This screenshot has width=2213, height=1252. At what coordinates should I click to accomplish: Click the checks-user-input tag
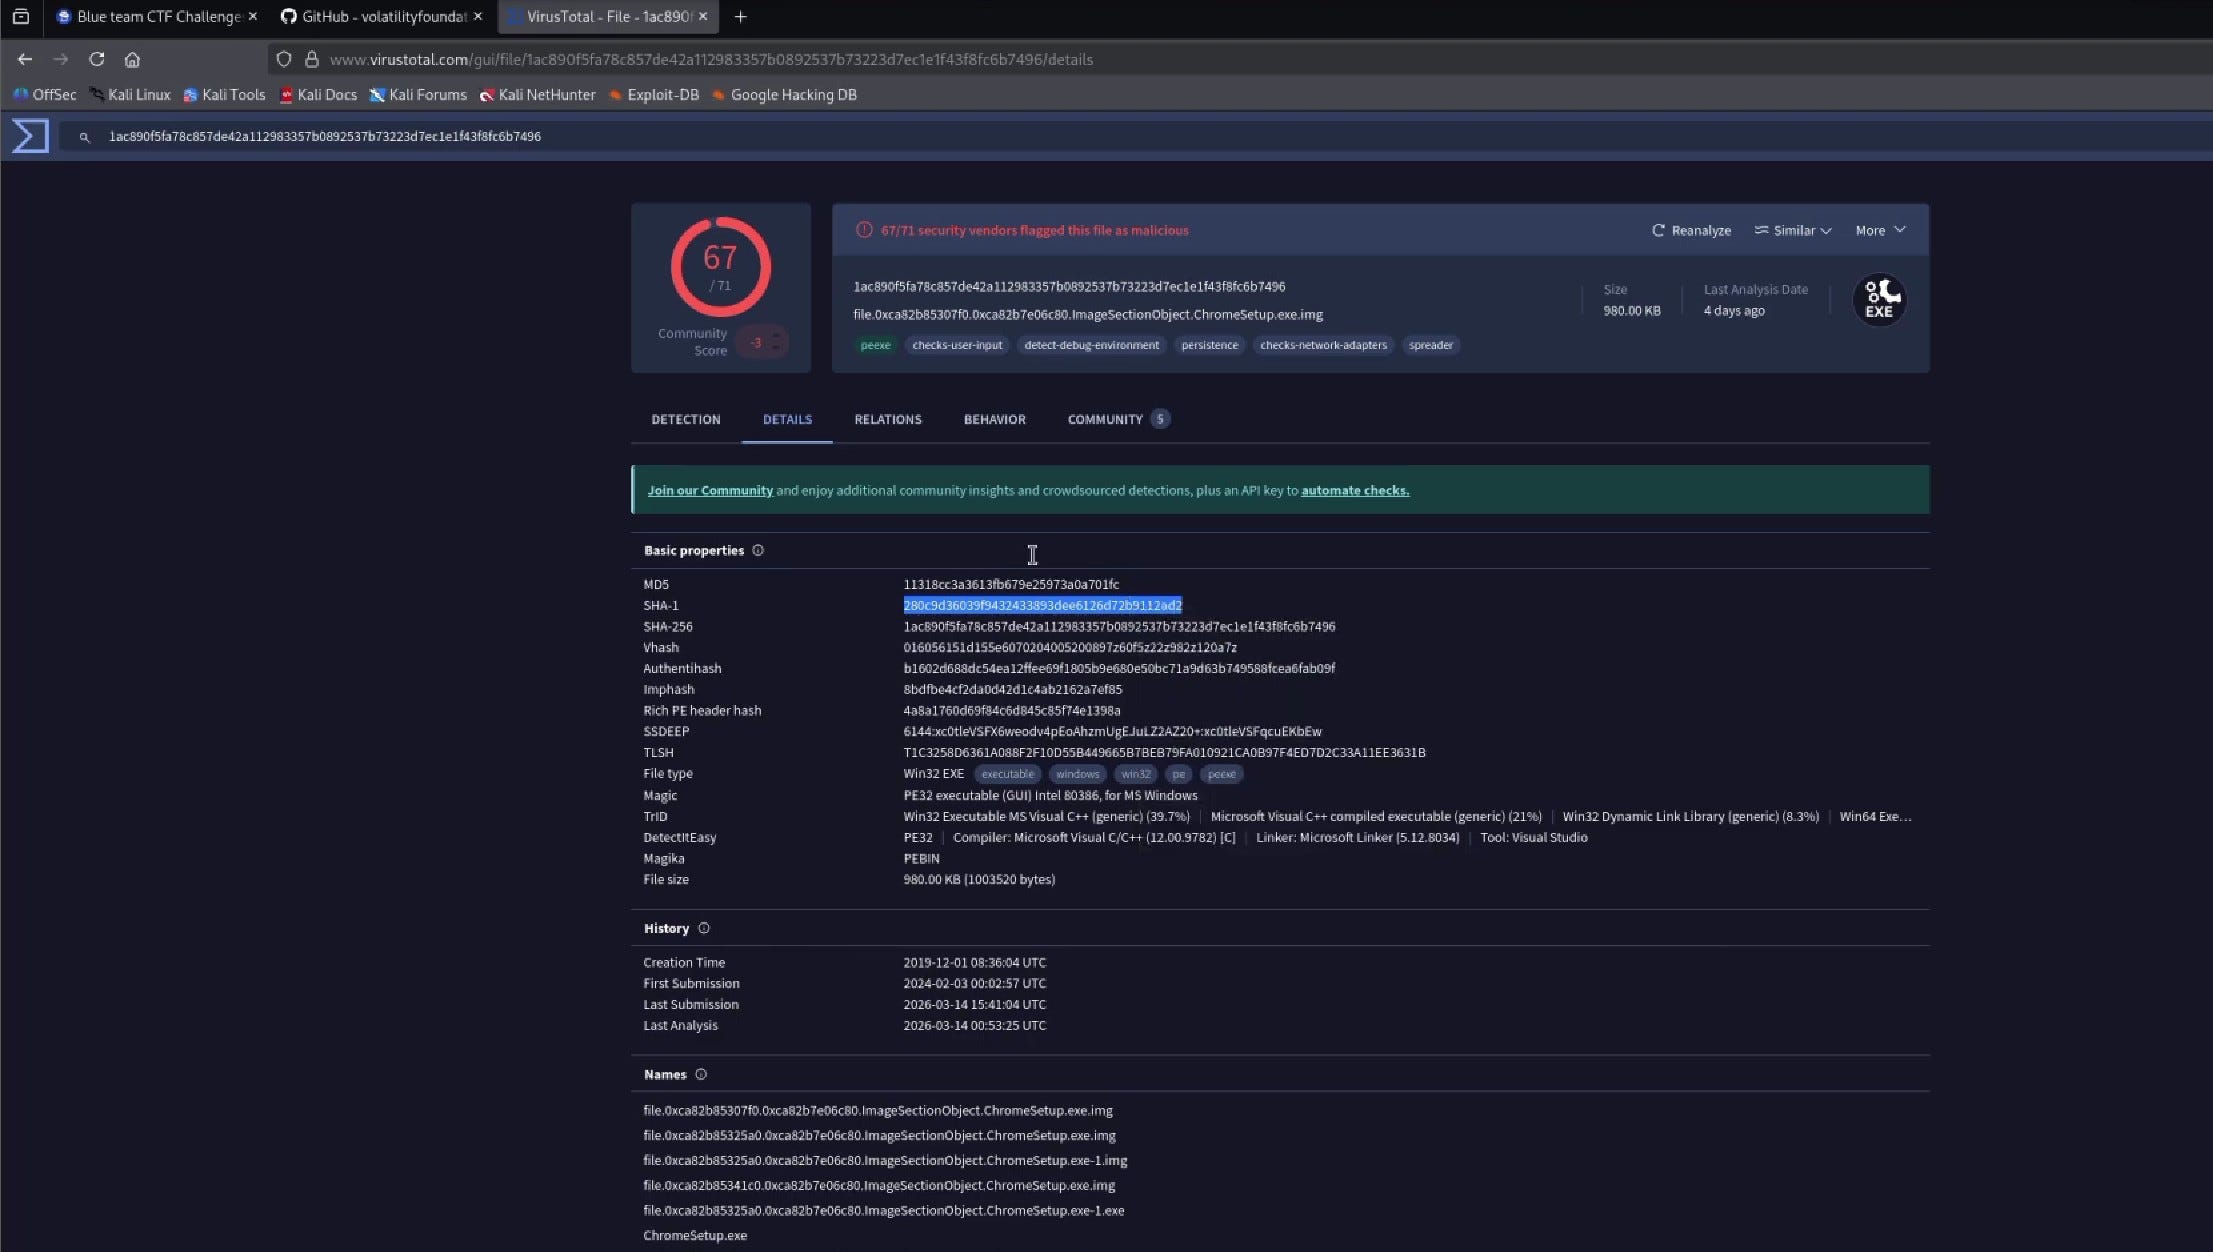(x=957, y=345)
